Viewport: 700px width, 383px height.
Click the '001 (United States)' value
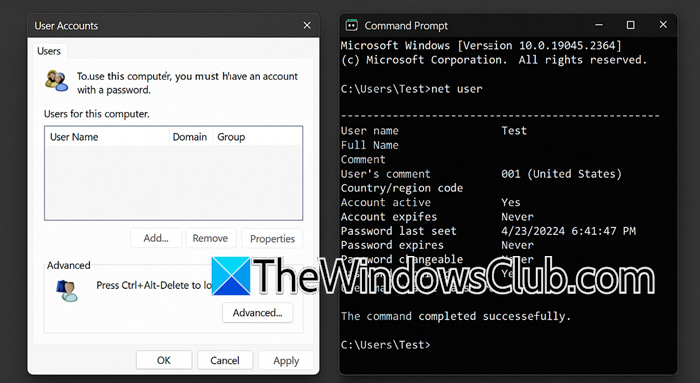(561, 174)
